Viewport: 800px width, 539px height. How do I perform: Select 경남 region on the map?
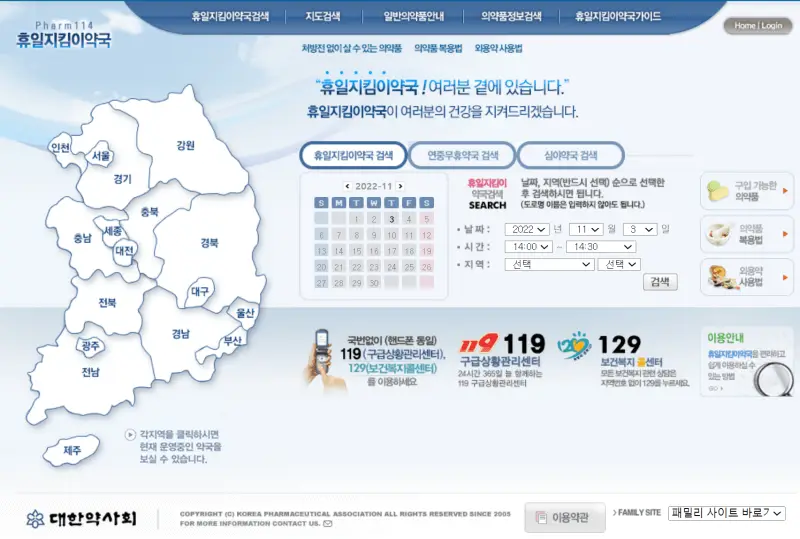click(180, 334)
